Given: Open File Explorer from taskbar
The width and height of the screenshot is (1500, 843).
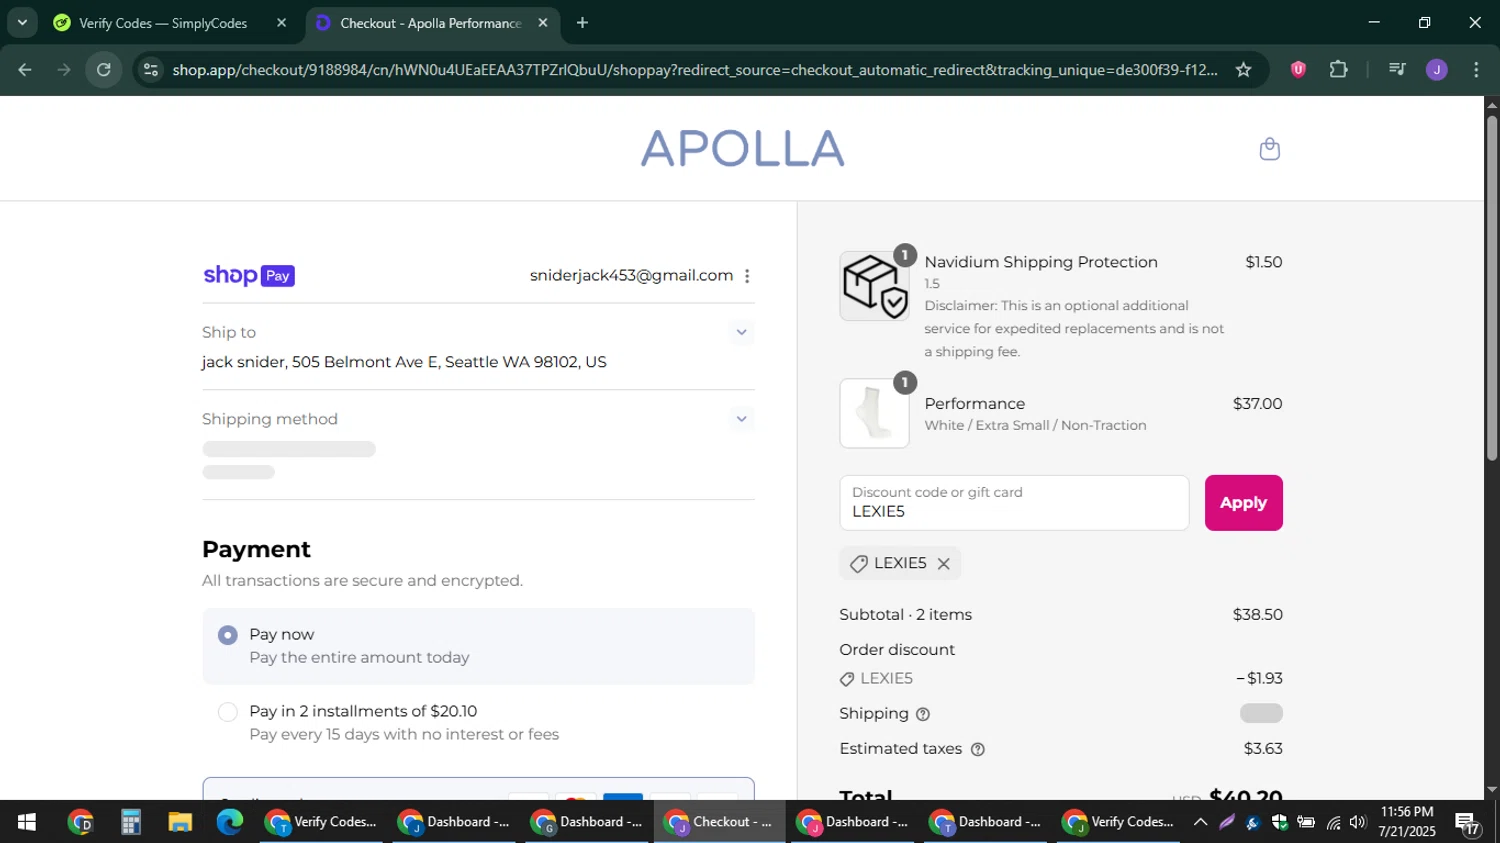Looking at the screenshot, I should coord(180,823).
